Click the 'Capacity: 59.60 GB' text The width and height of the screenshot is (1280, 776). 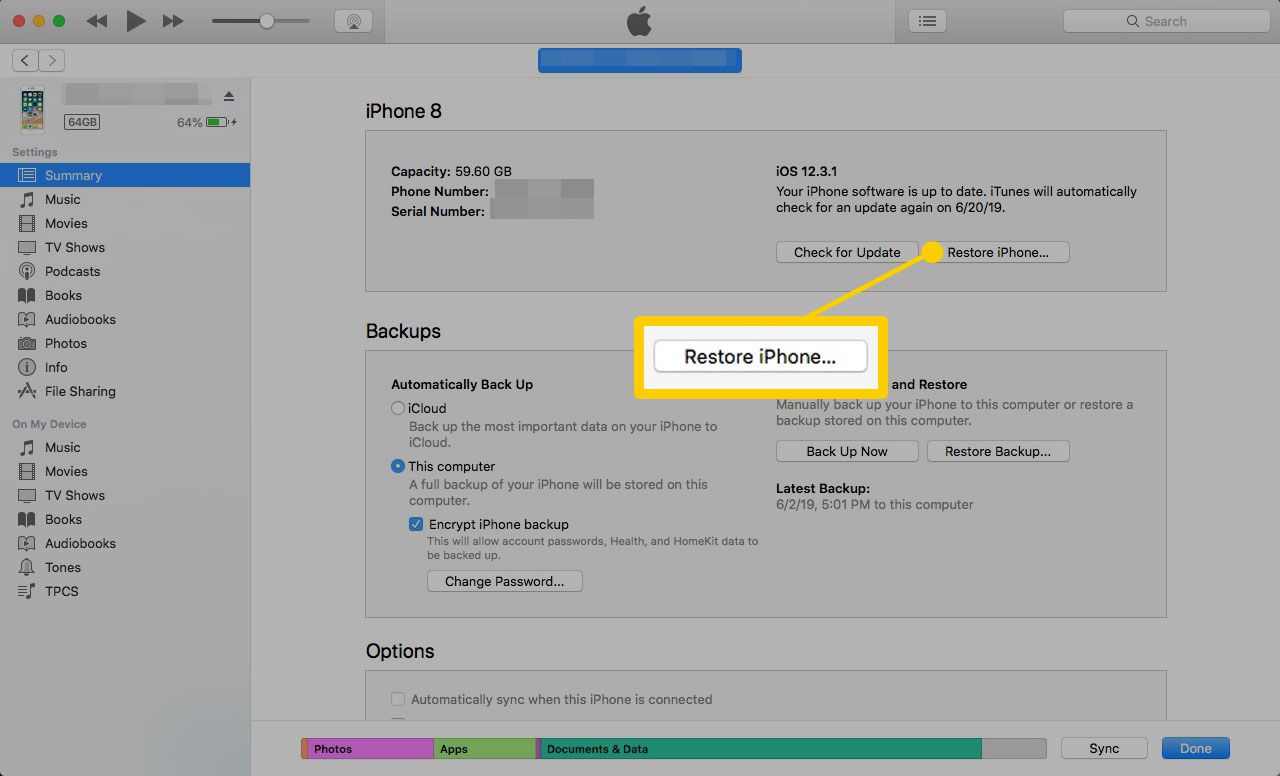coord(451,171)
